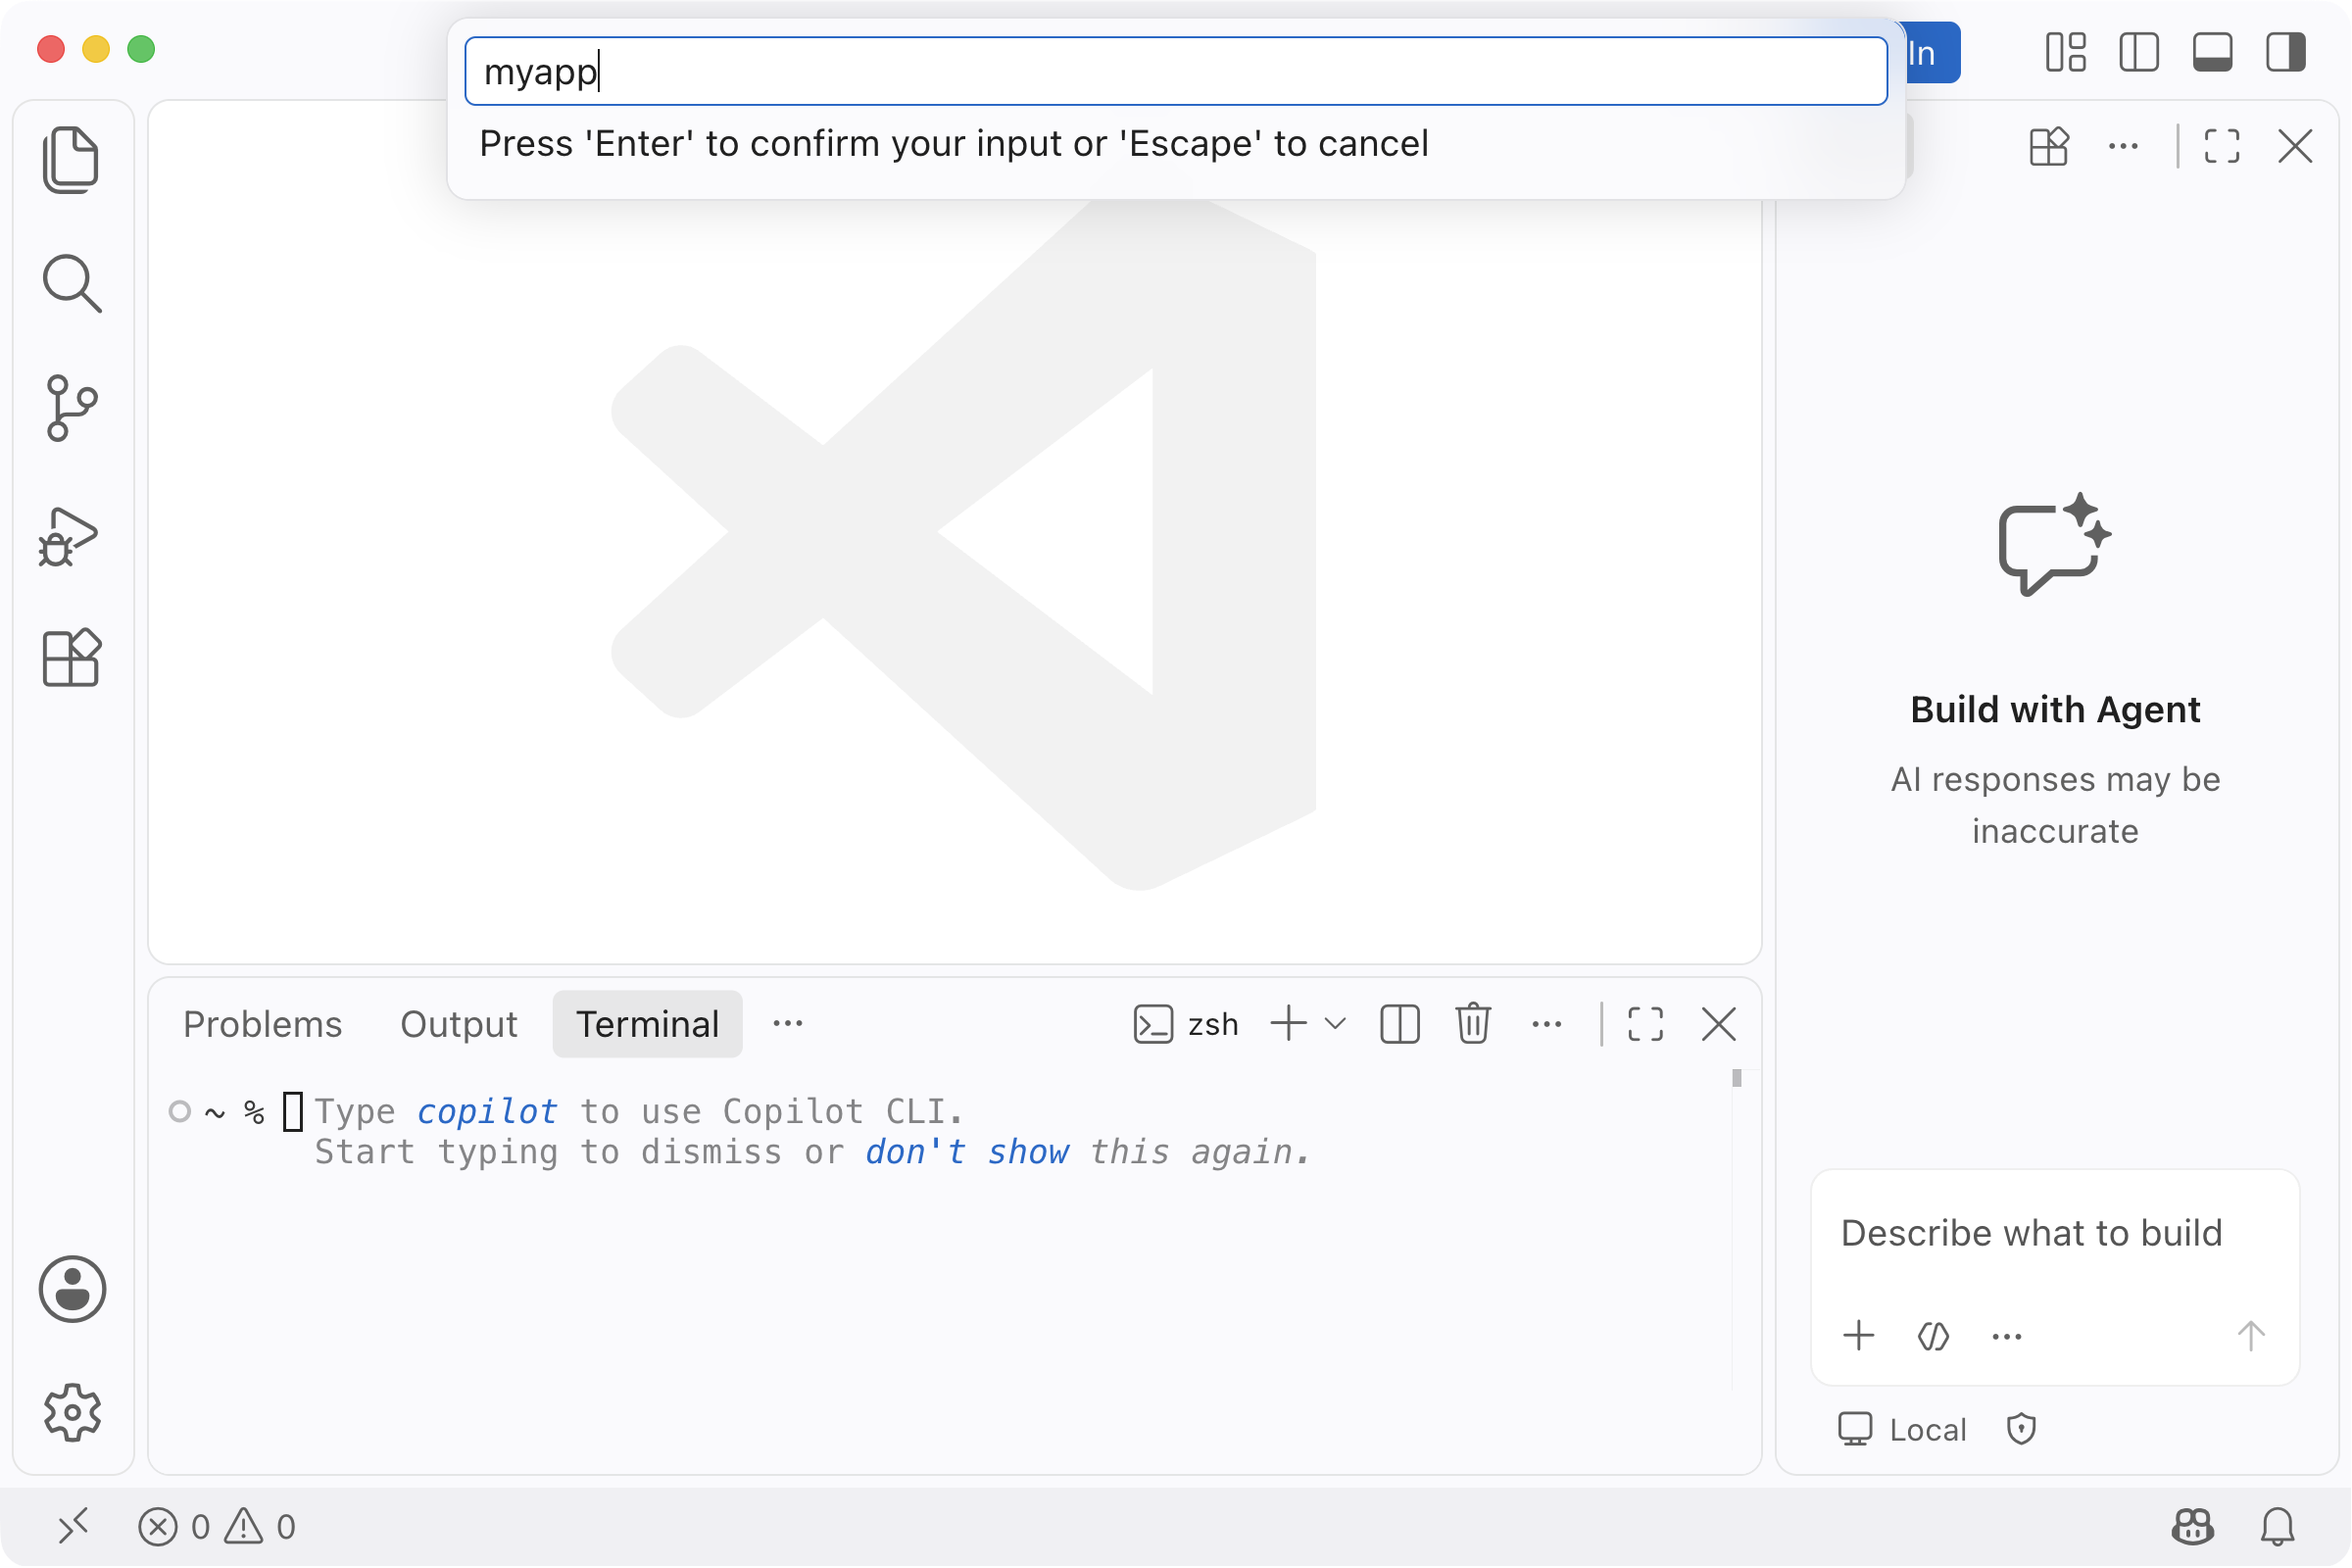
Task: Open notifications bell
Action: click(2278, 1526)
